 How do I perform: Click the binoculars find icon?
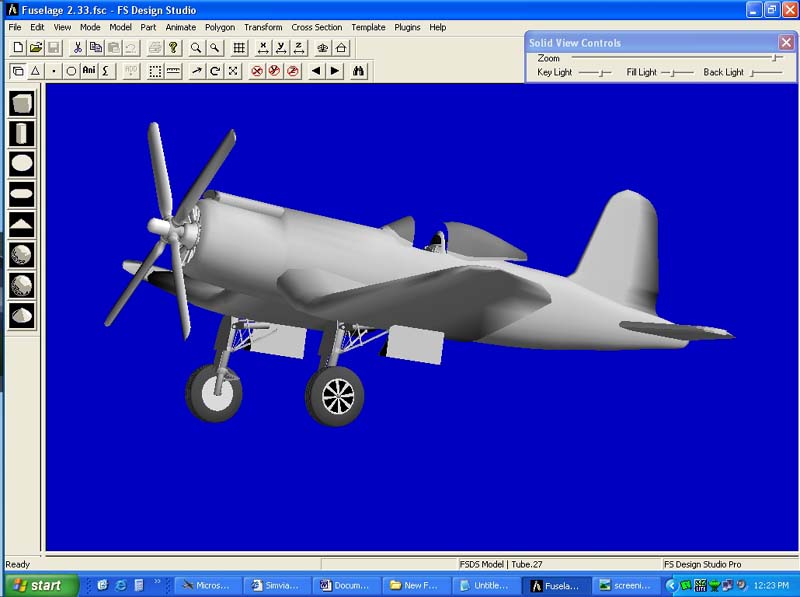[x=360, y=71]
